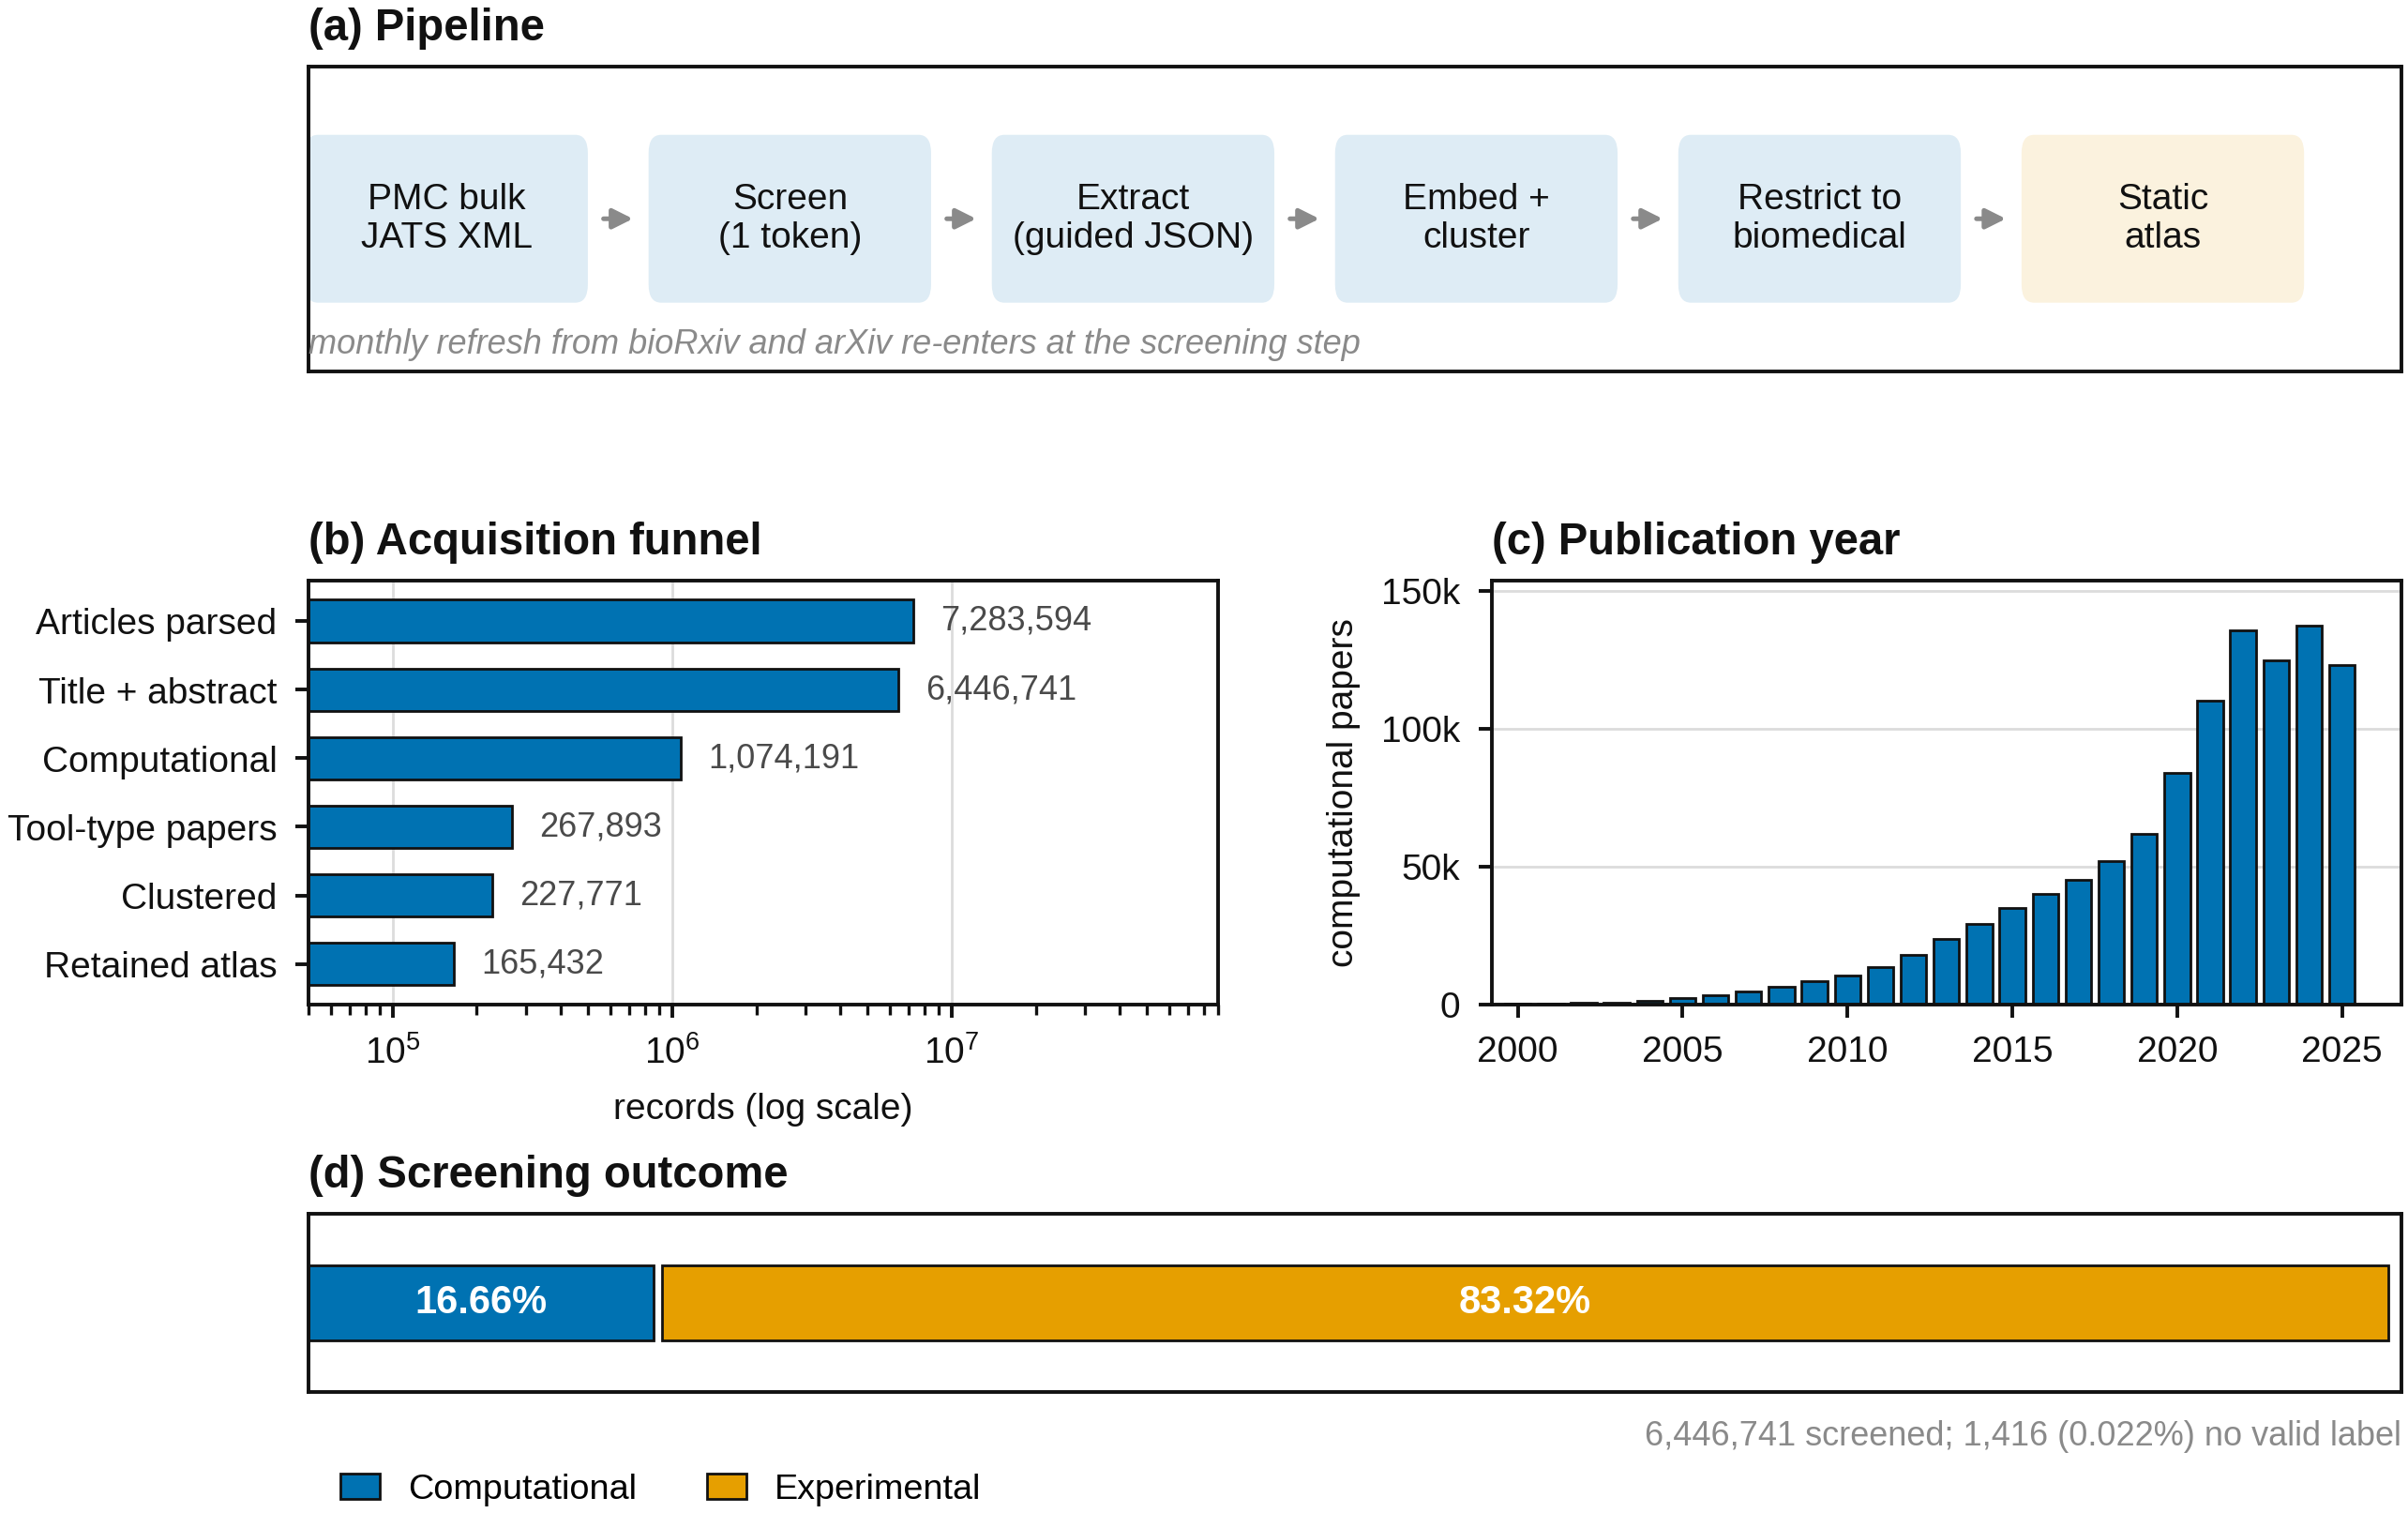Click the '(d) Screening outcome' panel title
This screenshot has width=2408, height=1528.
547,1172
